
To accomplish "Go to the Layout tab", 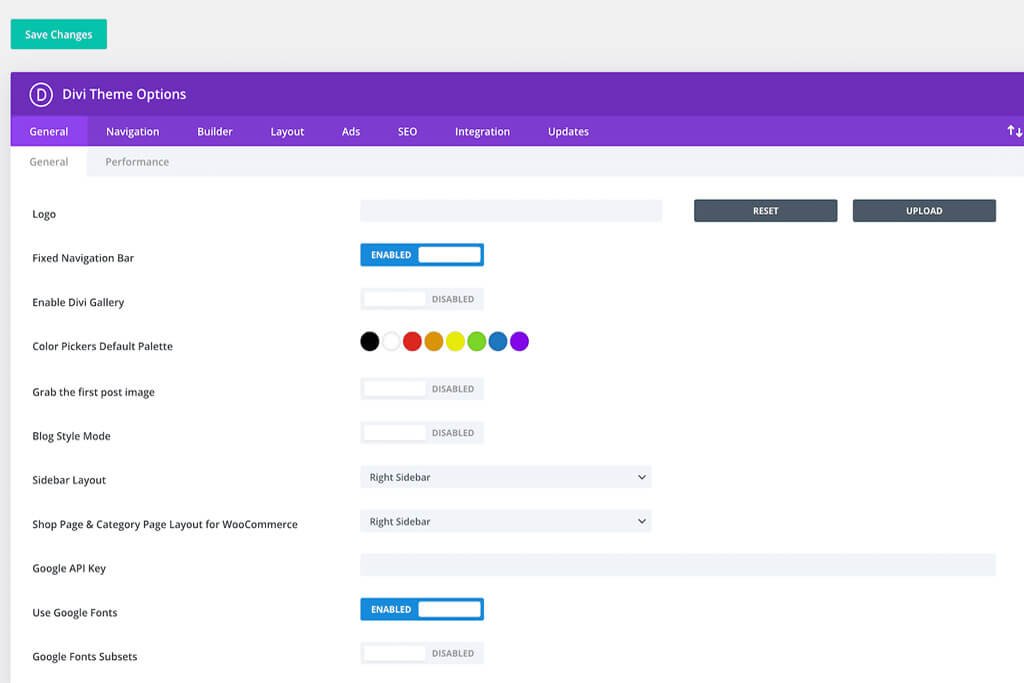I will 287,131.
